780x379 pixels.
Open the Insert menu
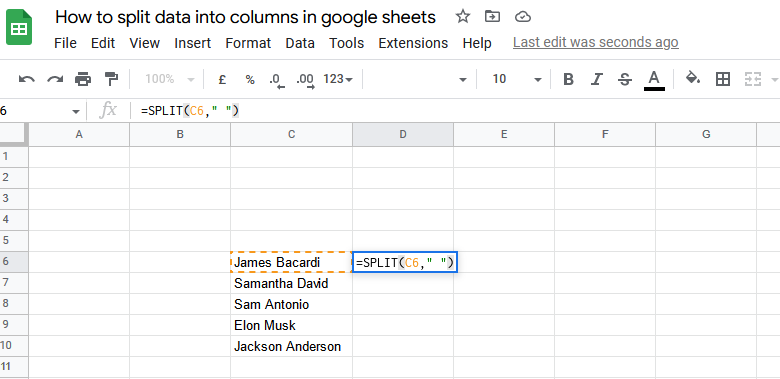pyautogui.click(x=193, y=43)
